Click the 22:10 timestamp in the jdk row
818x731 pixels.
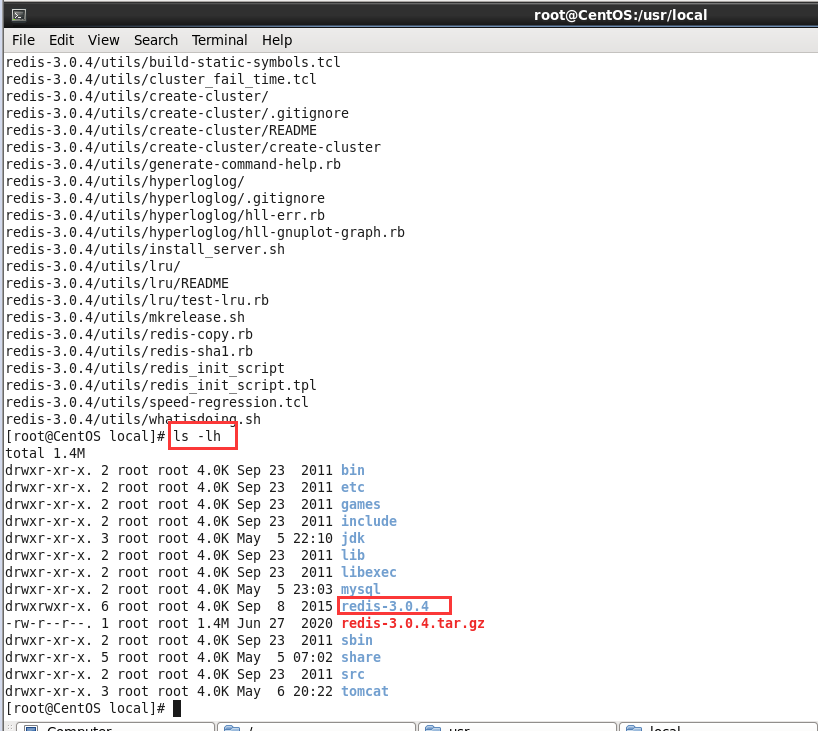point(312,538)
